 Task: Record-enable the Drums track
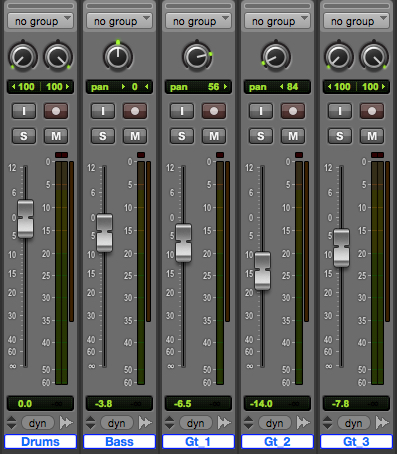click(56, 111)
